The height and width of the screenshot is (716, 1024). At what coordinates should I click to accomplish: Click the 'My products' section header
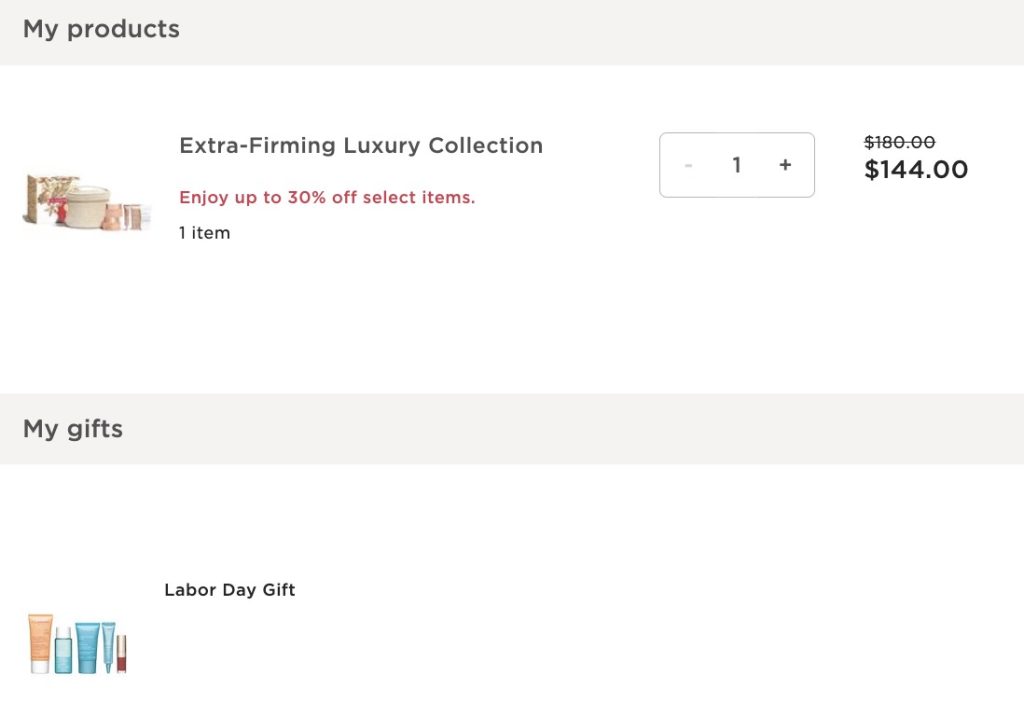[x=101, y=29]
